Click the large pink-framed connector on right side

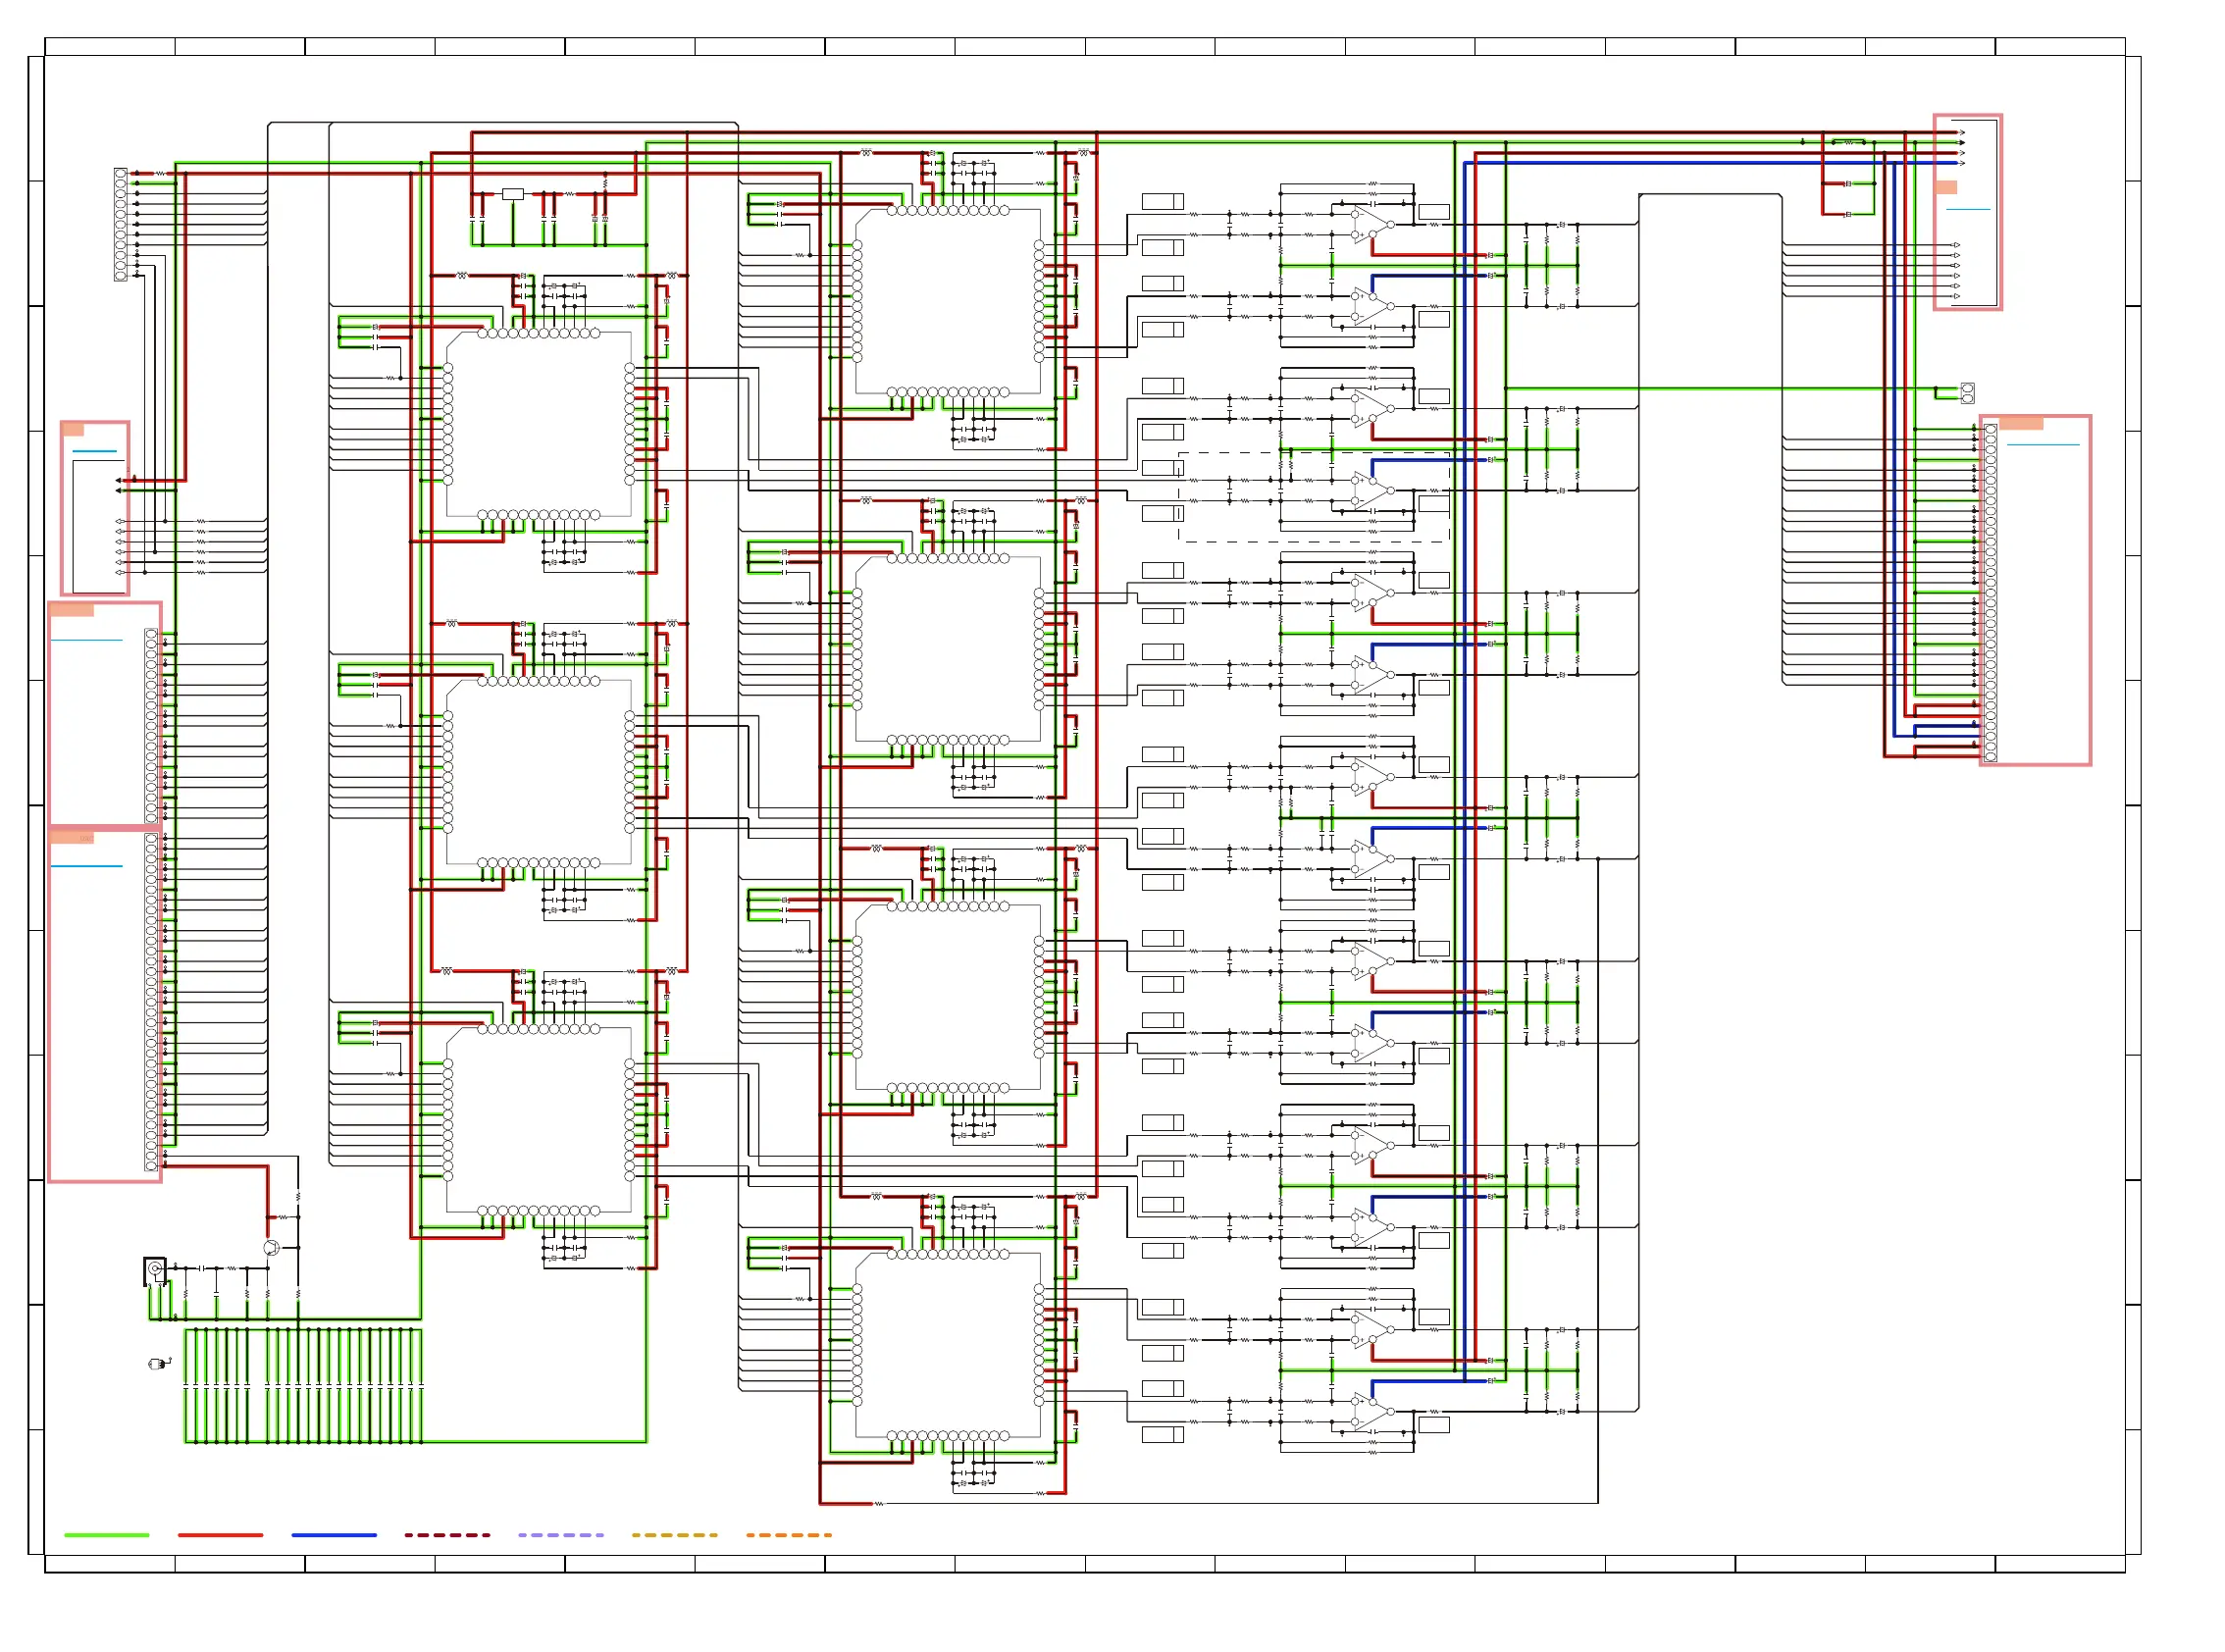tap(2035, 590)
